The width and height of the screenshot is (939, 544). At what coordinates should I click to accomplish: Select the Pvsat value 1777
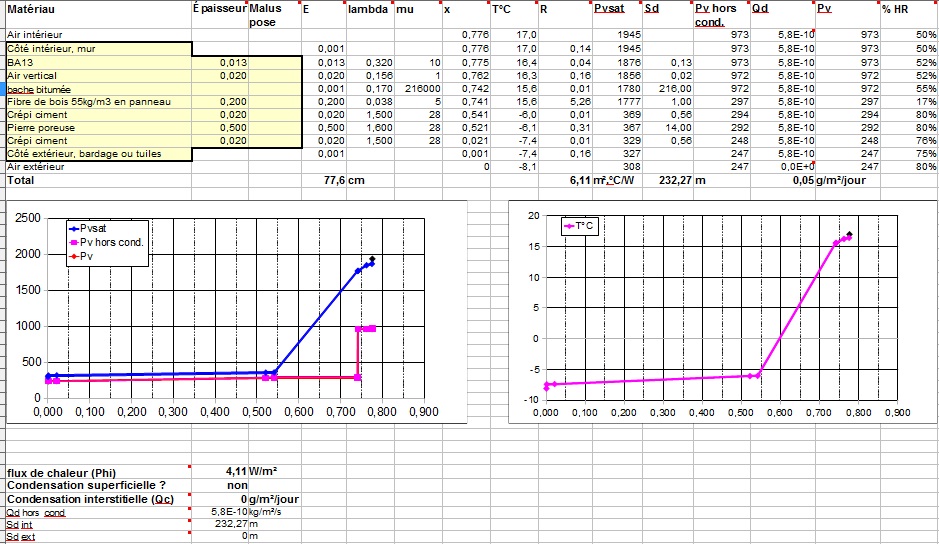[x=617, y=102]
